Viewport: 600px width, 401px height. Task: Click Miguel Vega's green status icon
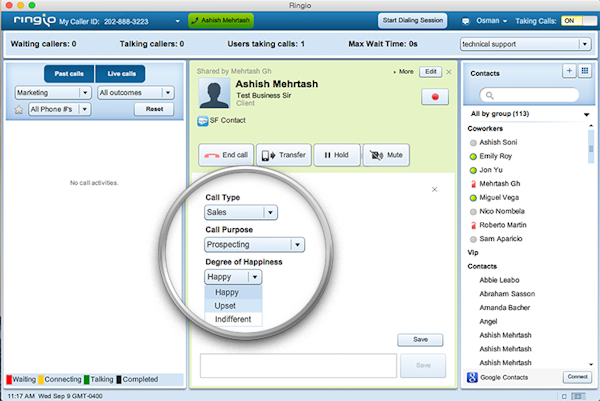pyautogui.click(x=473, y=198)
